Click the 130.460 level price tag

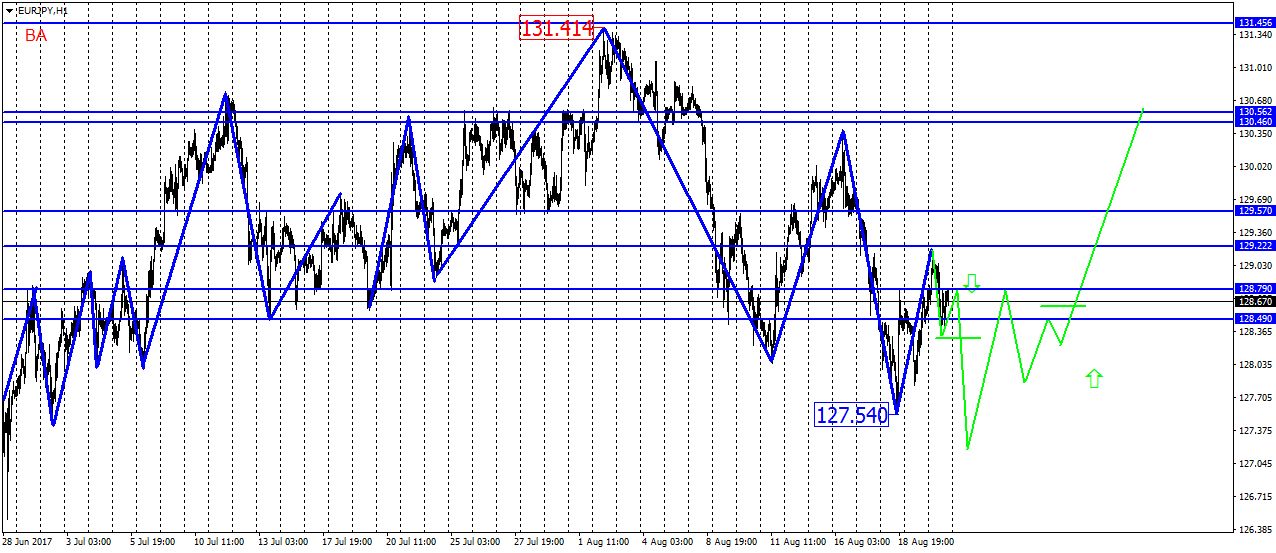pyautogui.click(x=1254, y=122)
